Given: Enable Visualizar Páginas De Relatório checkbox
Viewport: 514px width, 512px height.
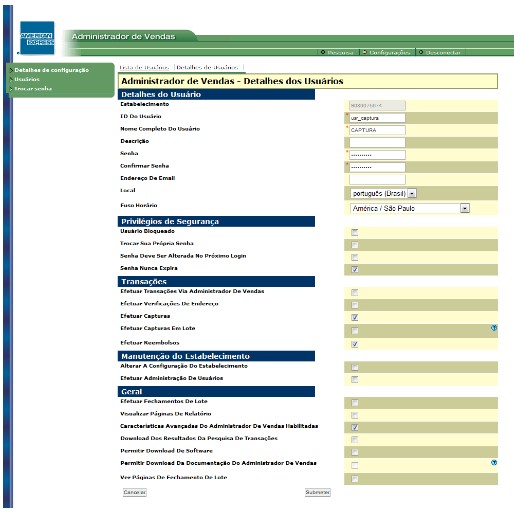Looking at the screenshot, I should pyautogui.click(x=355, y=415).
